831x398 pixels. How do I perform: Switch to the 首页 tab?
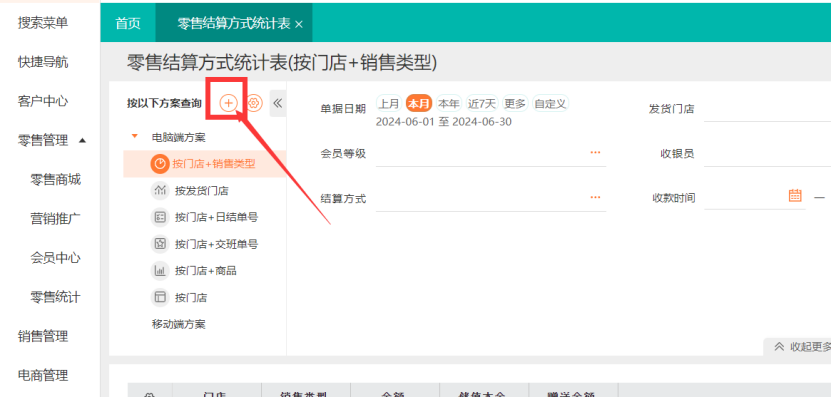pos(128,24)
